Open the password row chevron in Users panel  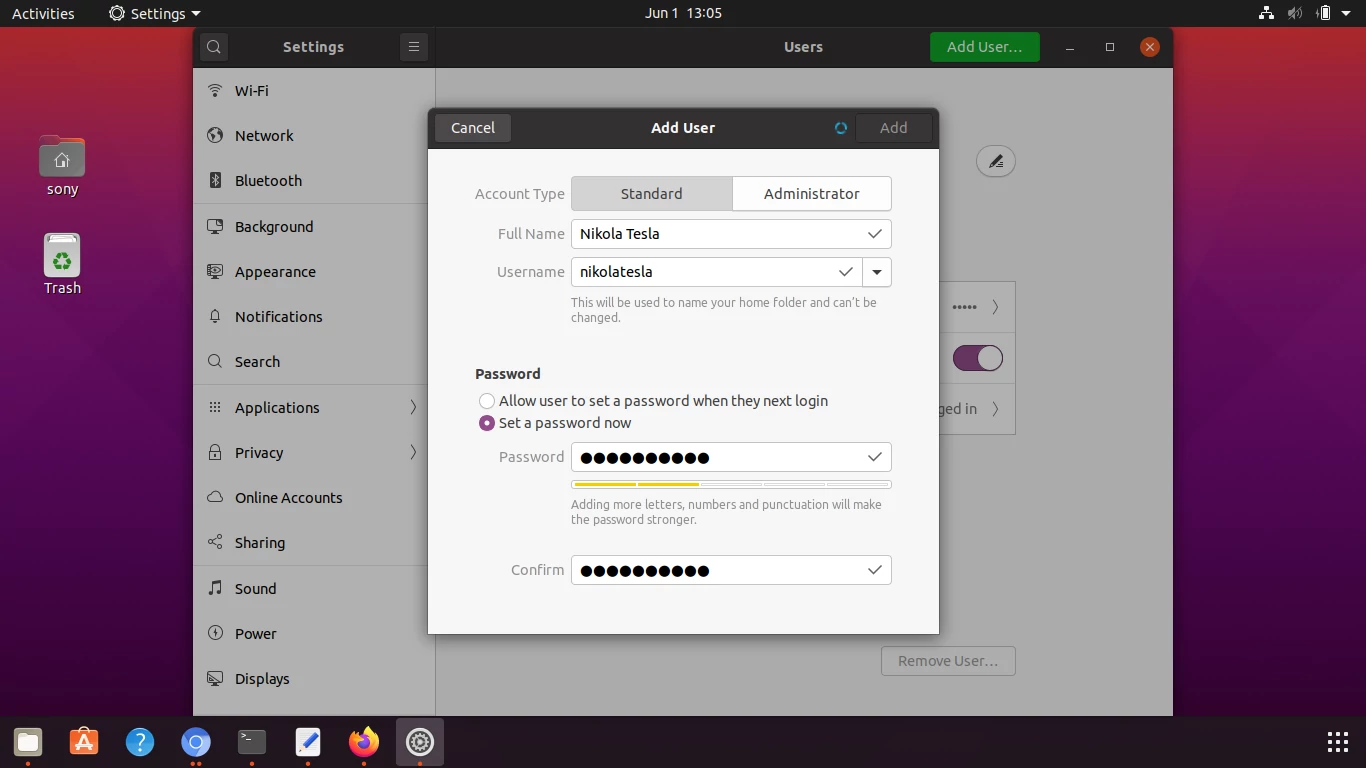point(995,307)
